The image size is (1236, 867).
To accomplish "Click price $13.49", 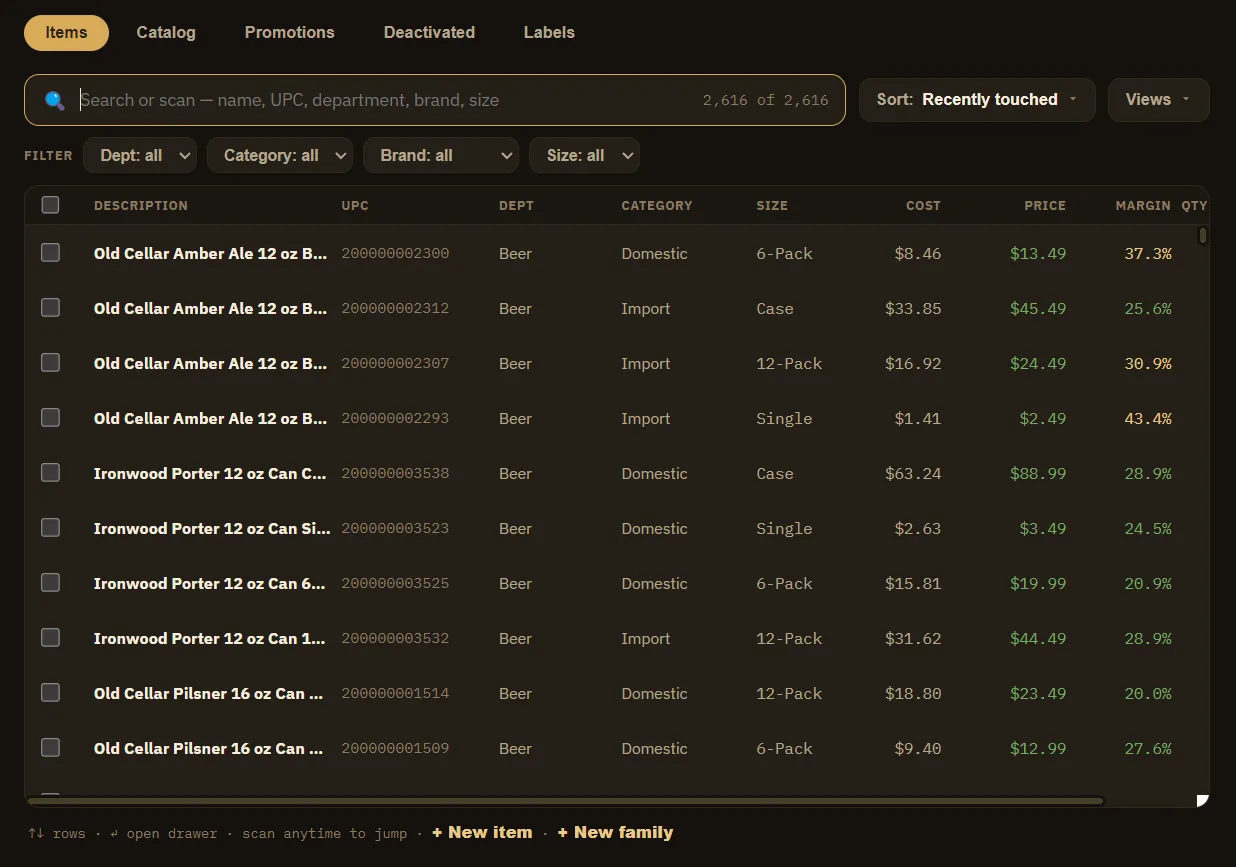I will click(x=1038, y=253).
